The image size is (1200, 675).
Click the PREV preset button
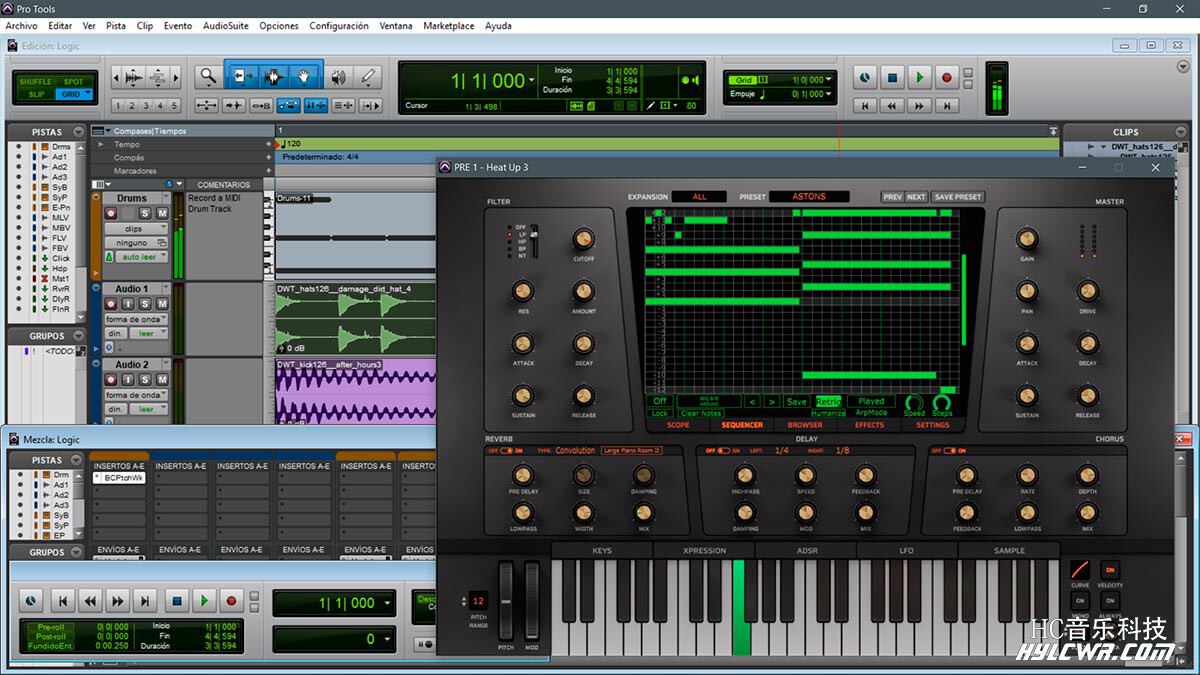point(892,197)
